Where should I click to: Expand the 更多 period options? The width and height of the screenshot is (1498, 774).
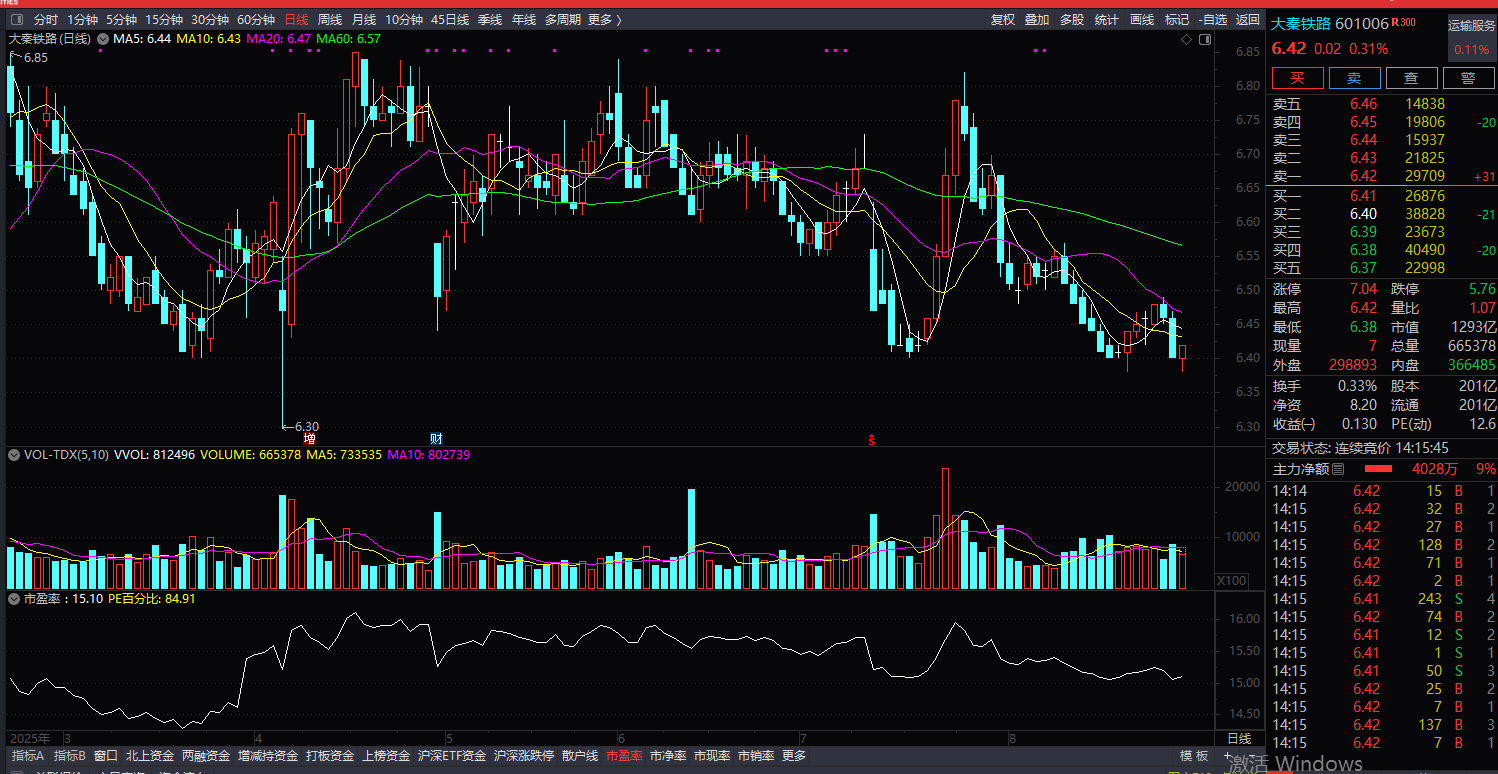coord(604,20)
